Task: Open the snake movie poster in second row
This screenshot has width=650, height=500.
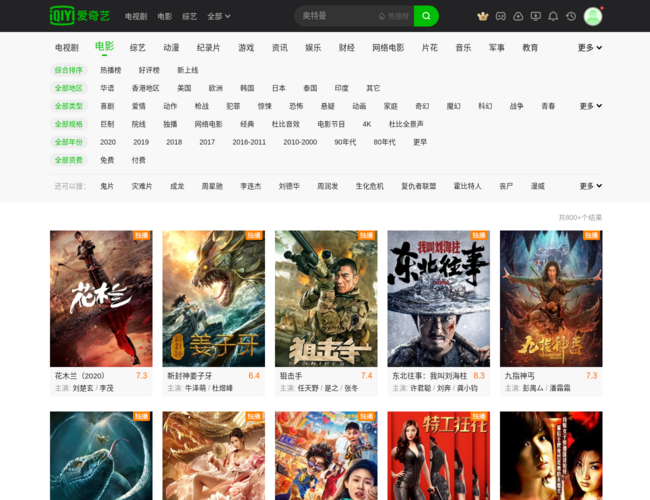Action: [x=101, y=456]
